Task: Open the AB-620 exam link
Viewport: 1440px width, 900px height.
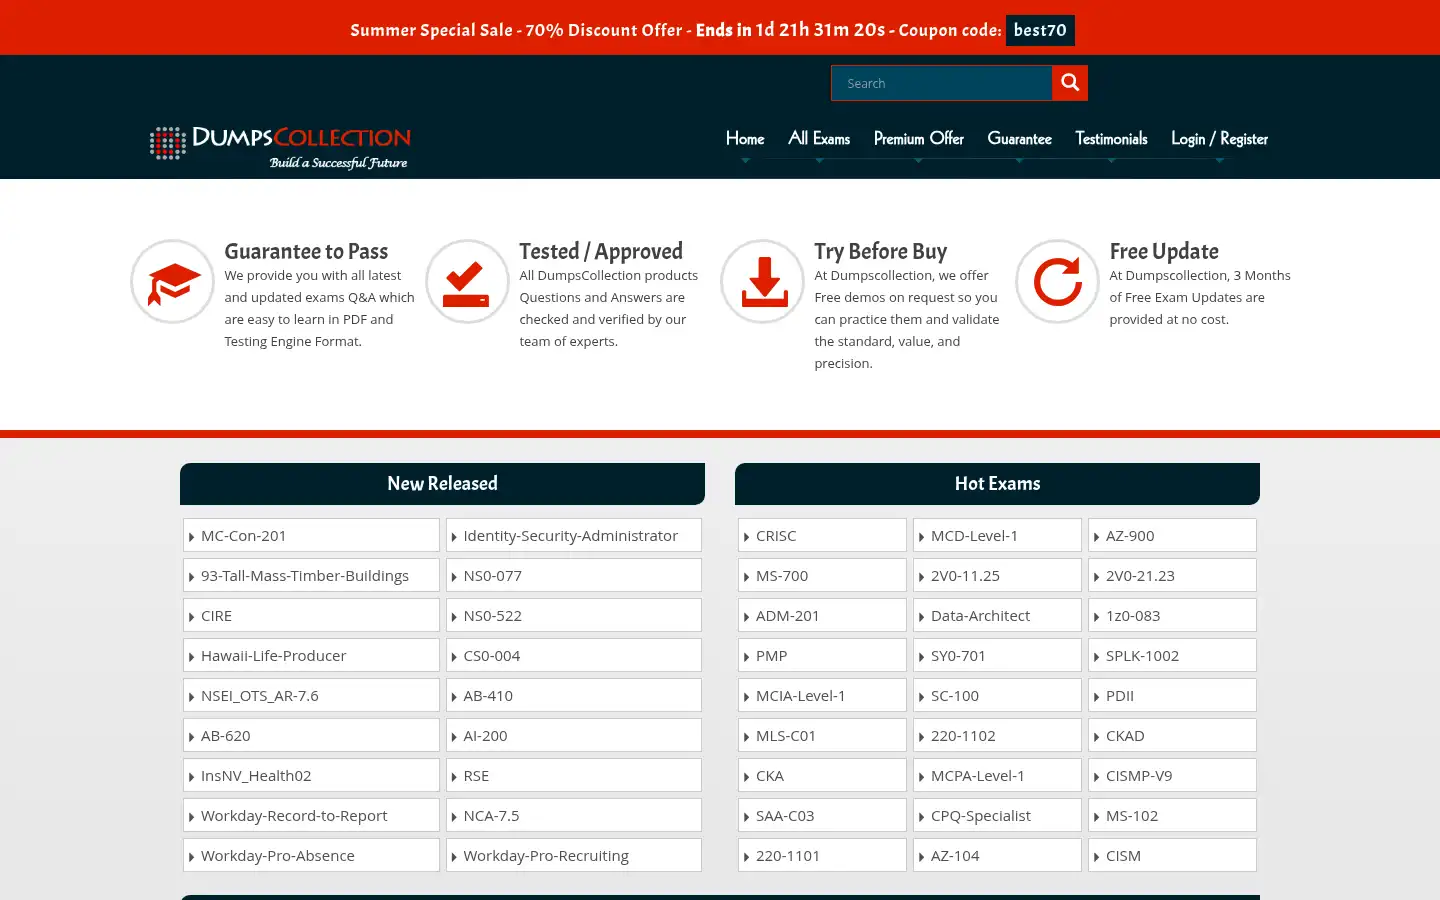Action: [311, 735]
